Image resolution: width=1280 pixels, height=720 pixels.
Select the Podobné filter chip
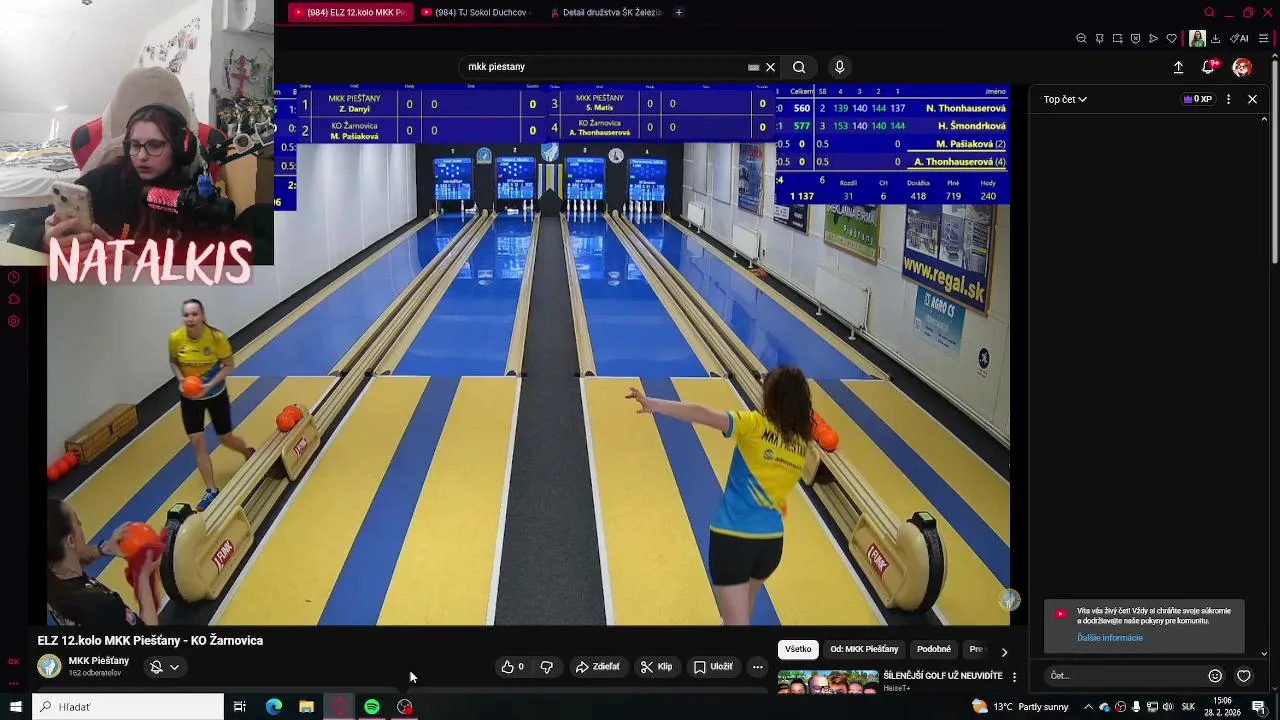(934, 649)
